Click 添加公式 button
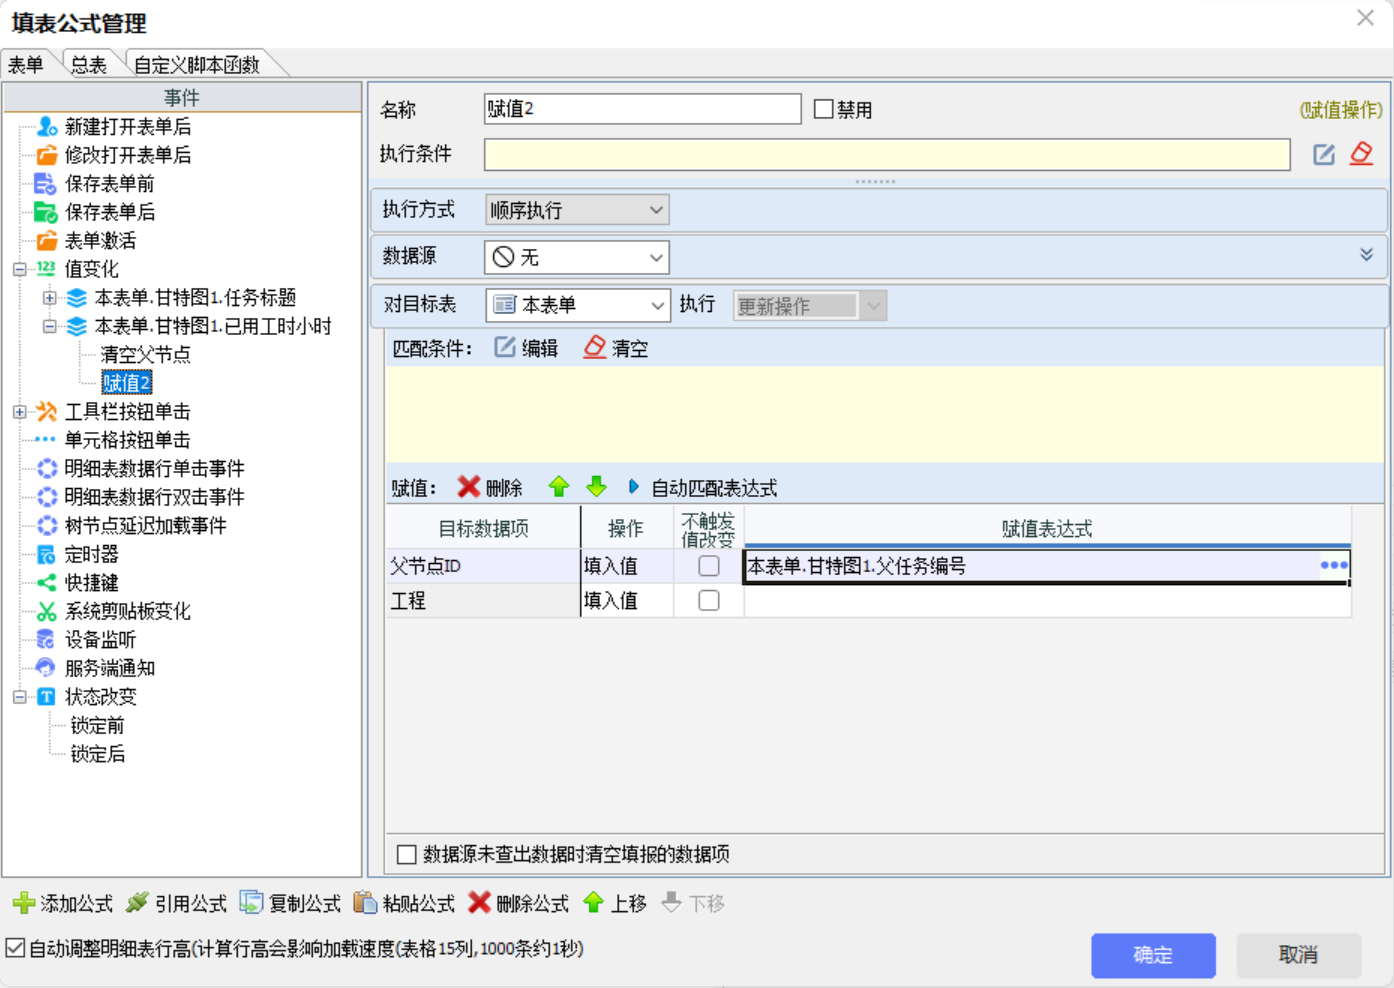 (63, 903)
